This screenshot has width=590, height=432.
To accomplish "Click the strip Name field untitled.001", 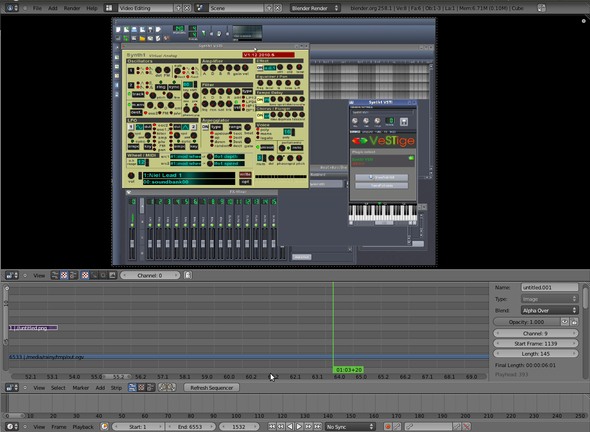I will tap(549, 287).
